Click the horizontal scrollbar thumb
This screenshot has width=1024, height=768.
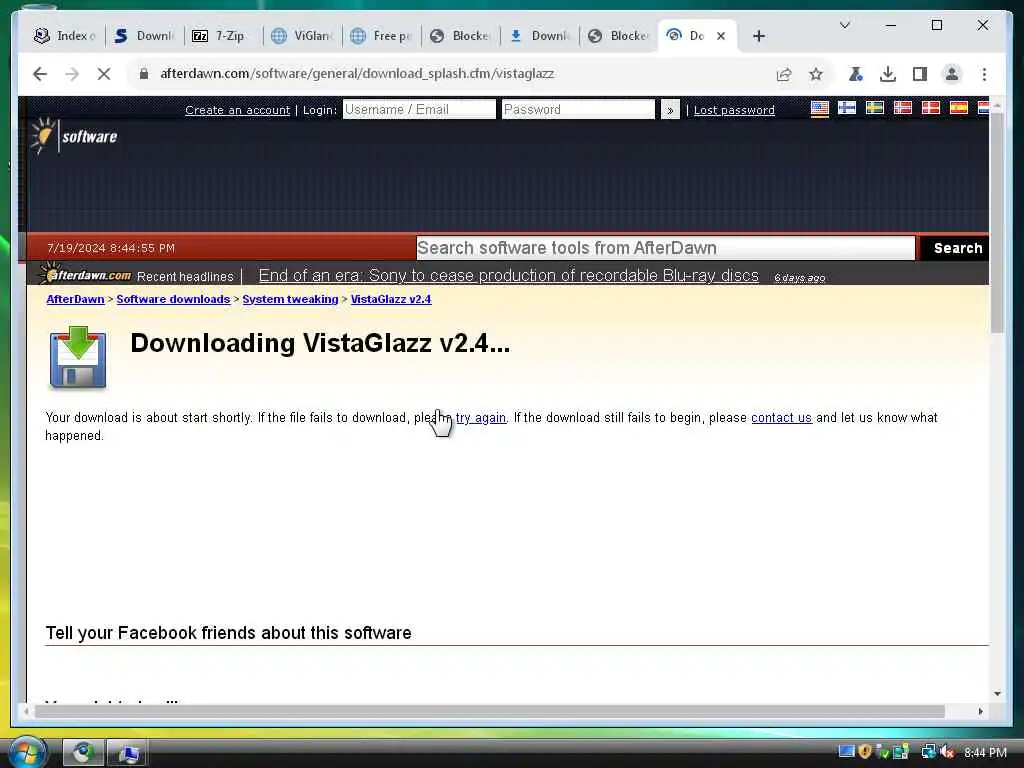[490, 711]
